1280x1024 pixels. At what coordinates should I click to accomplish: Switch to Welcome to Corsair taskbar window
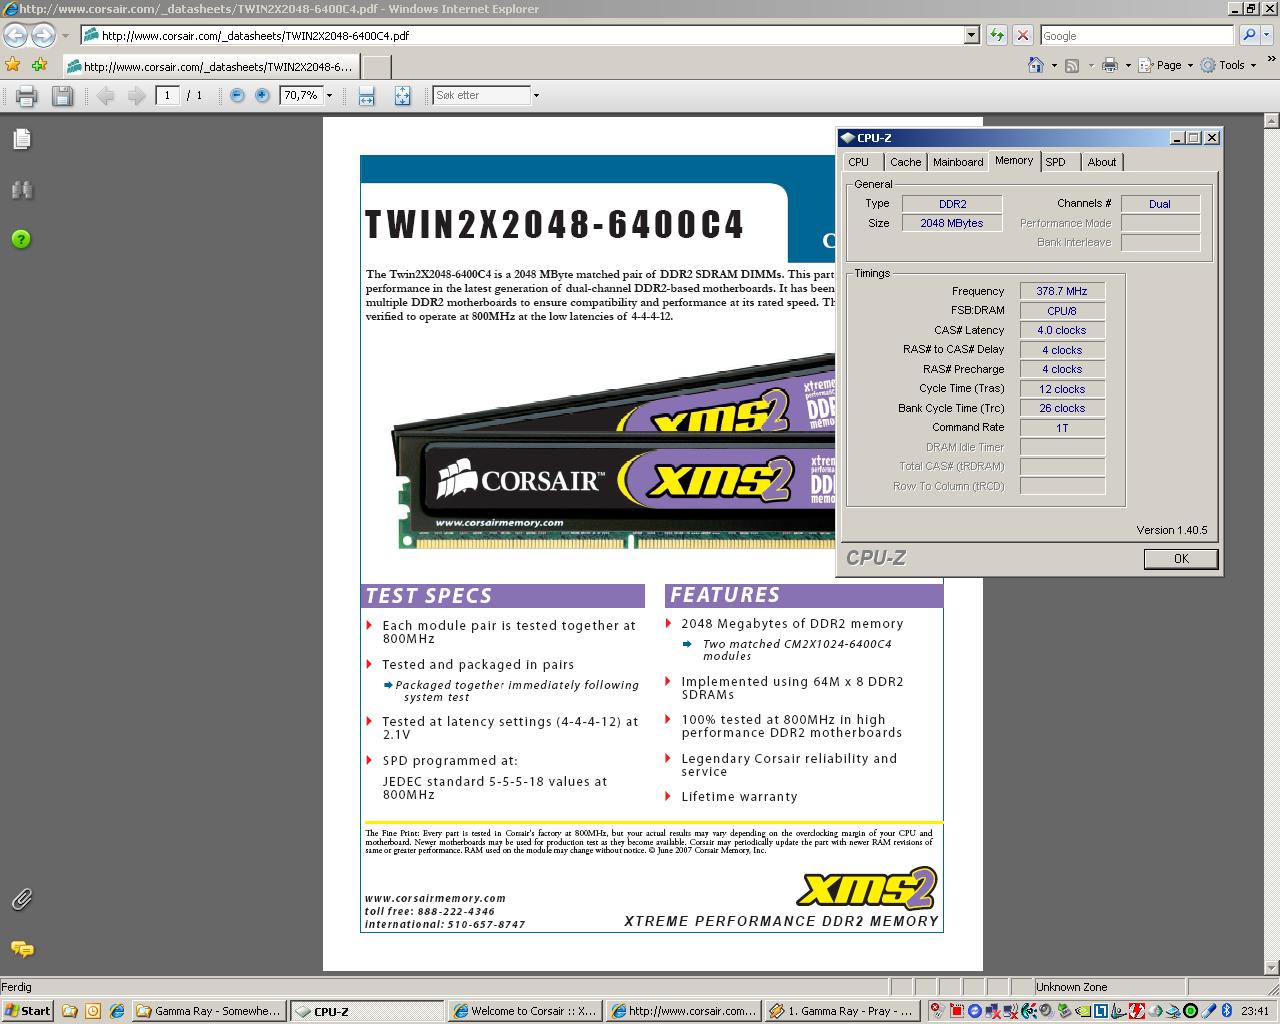[x=524, y=1011]
